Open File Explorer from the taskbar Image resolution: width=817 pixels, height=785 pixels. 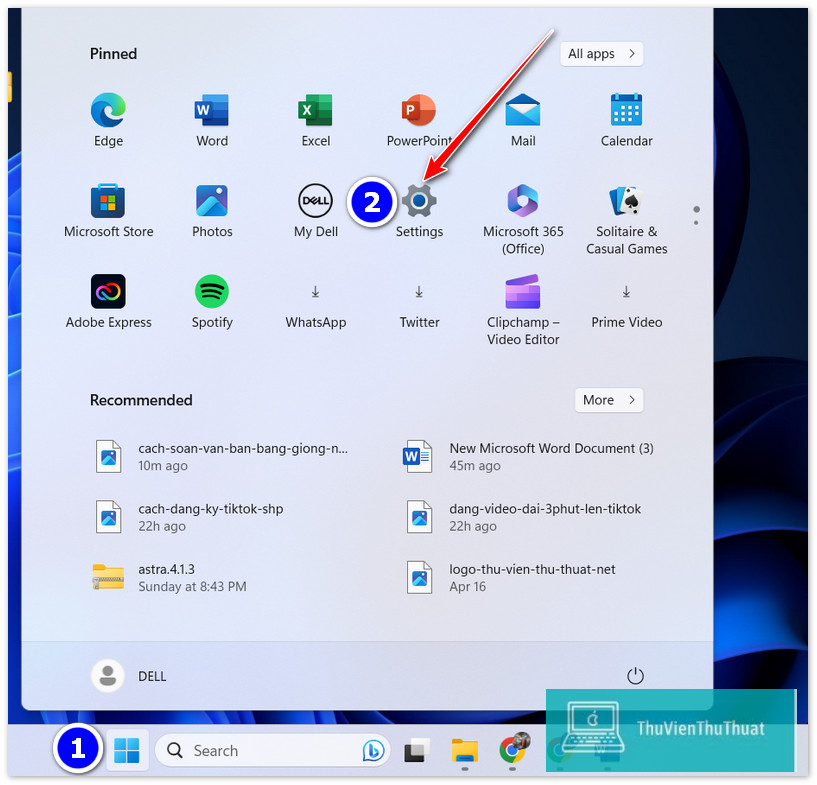(464, 750)
